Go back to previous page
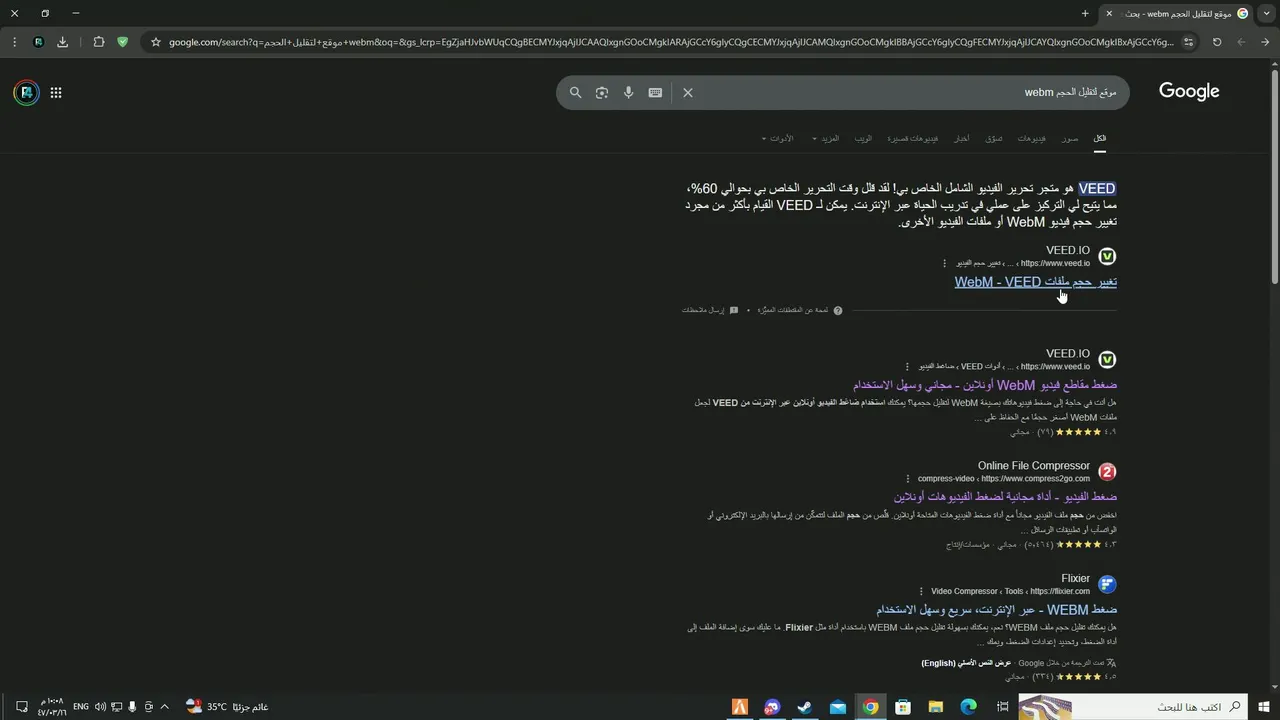Screen dimensions: 1280x720 (1265, 42)
